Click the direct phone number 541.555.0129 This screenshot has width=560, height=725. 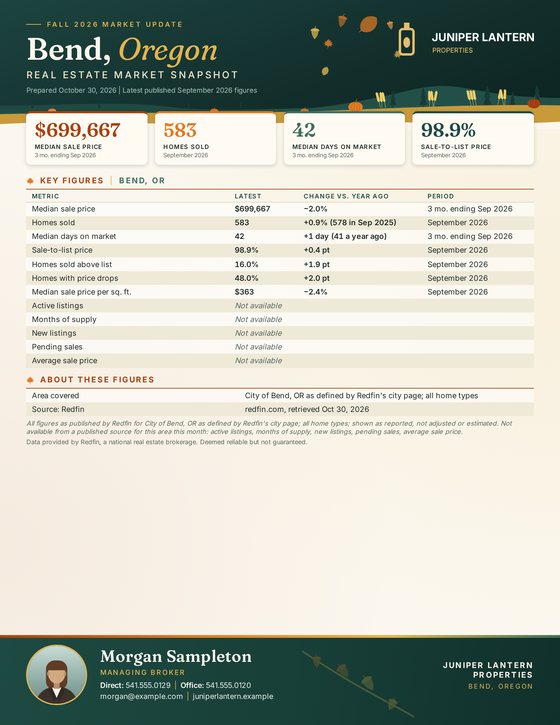[148, 685]
